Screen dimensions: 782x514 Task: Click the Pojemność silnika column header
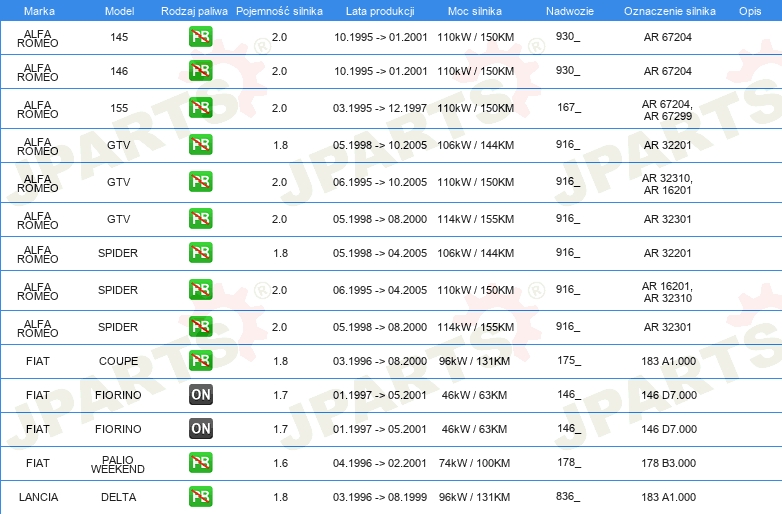coord(279,11)
